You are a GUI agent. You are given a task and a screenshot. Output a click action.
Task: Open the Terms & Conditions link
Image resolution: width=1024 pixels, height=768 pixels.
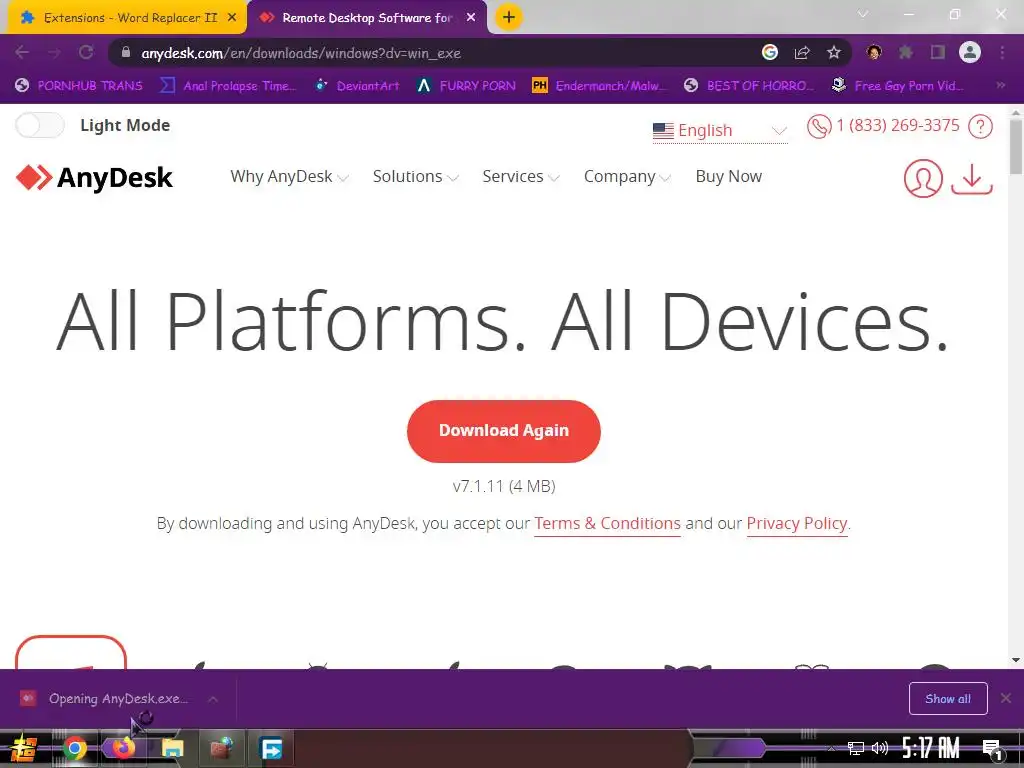click(x=607, y=523)
